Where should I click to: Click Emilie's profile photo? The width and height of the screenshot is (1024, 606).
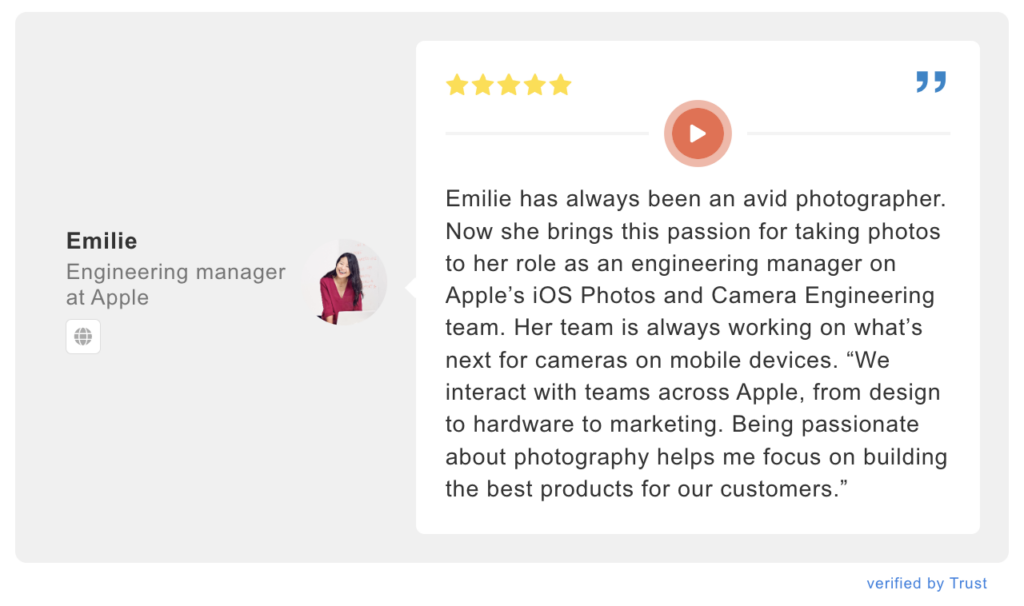[346, 283]
